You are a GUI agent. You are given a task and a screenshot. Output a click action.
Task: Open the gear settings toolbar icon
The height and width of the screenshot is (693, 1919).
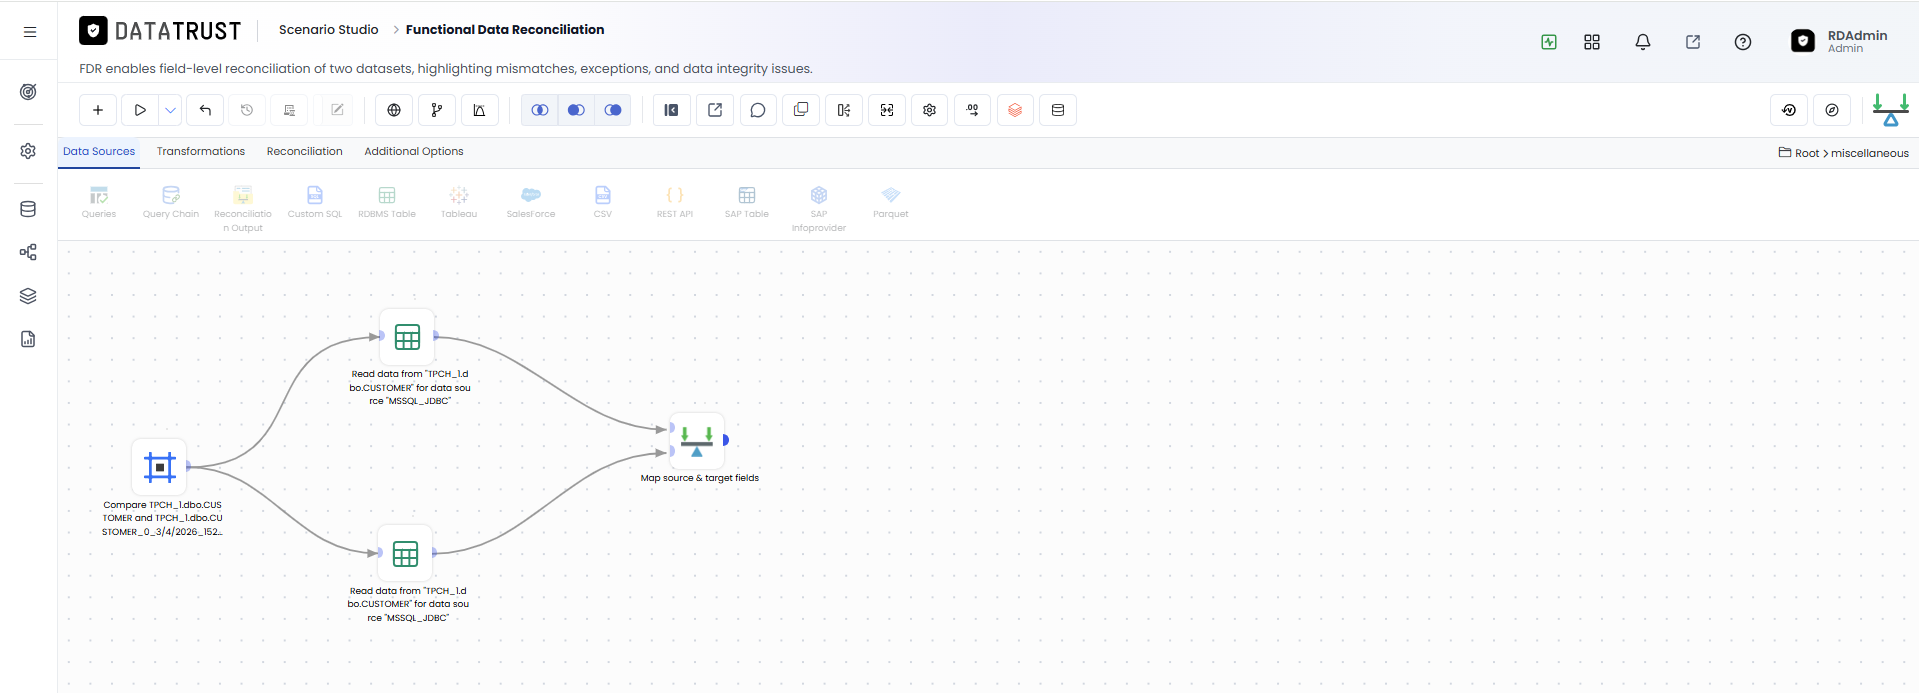930,110
